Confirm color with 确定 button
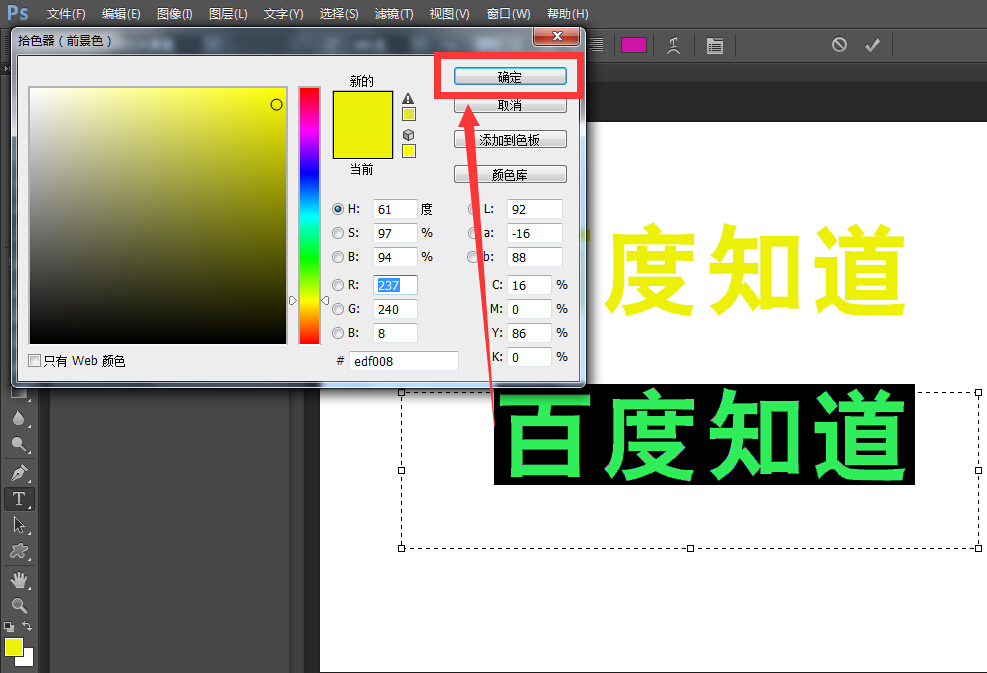987x673 pixels. tap(510, 77)
